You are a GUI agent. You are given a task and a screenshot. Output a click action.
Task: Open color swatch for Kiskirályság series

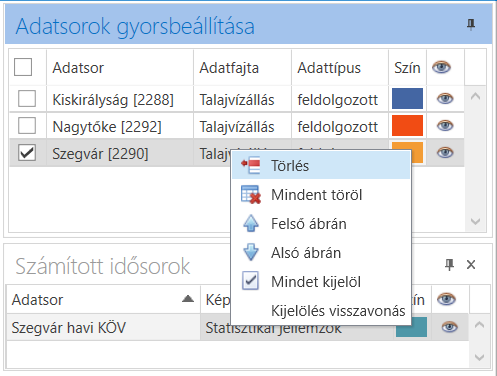point(407,99)
